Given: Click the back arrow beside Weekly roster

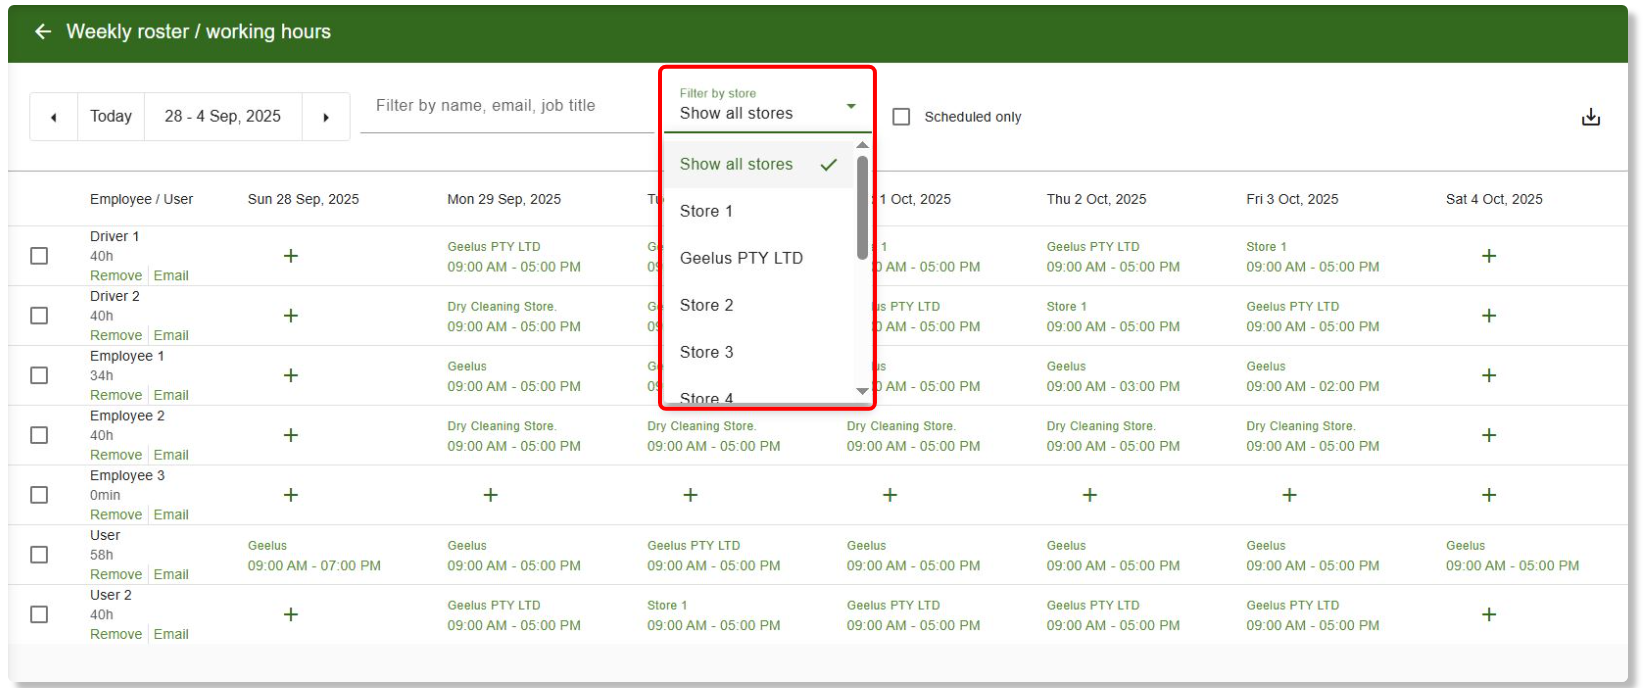Looking at the screenshot, I should coord(42,32).
